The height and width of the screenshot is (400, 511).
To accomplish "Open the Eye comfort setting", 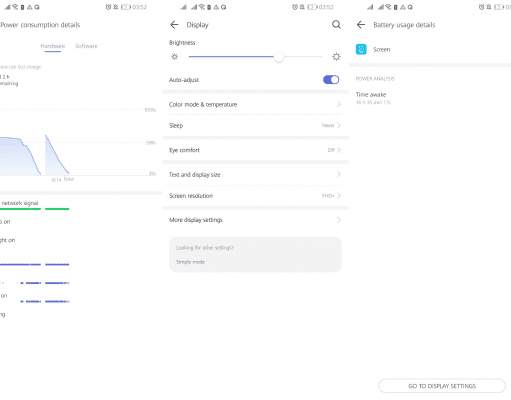I will click(255, 150).
